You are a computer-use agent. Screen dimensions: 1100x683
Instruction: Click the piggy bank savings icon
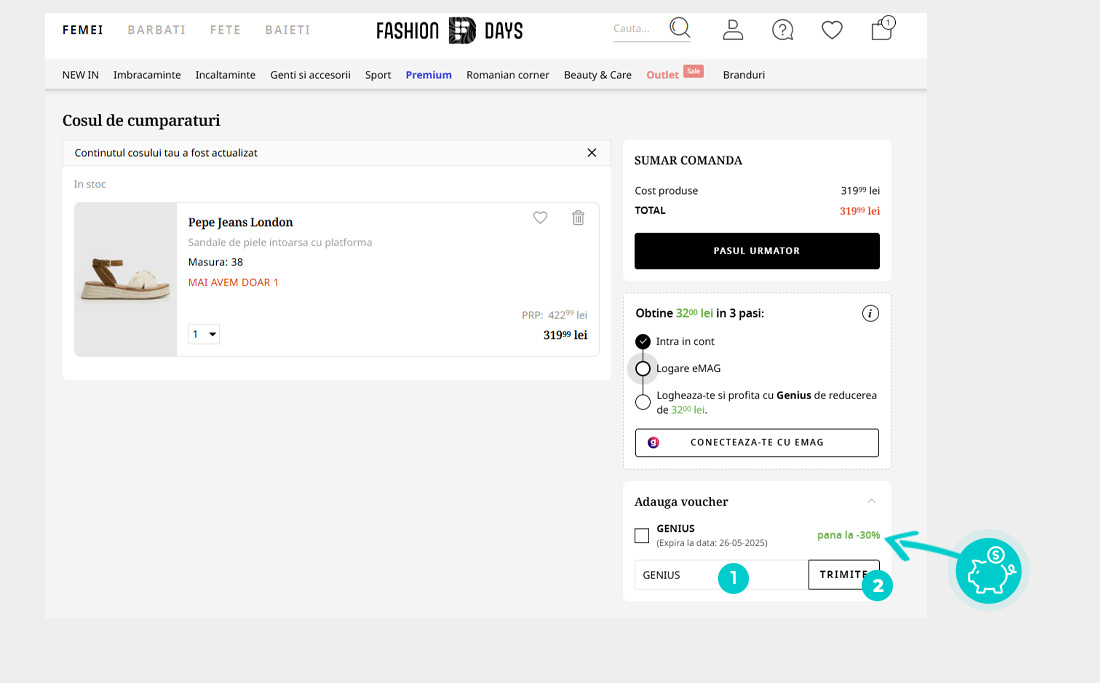point(988,571)
